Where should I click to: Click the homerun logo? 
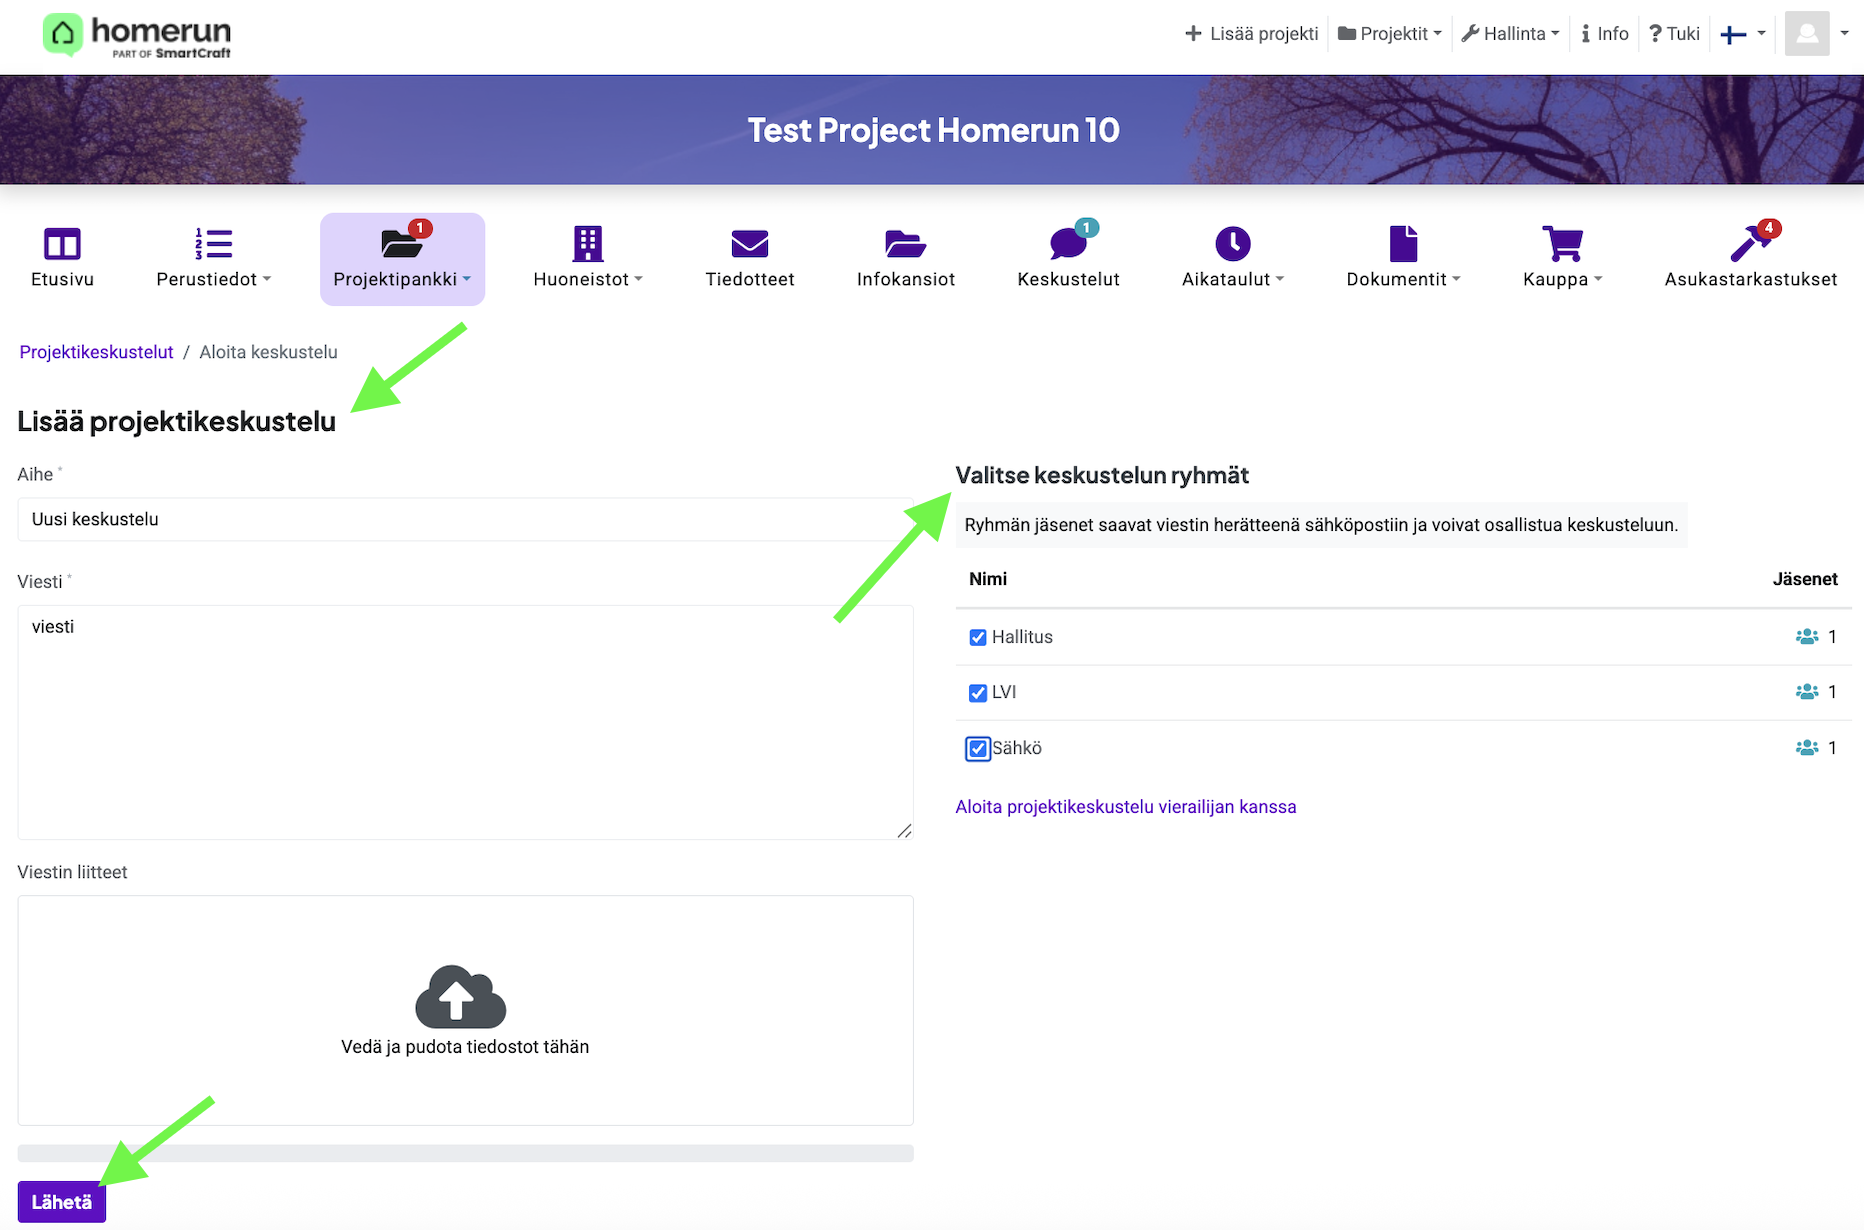click(x=138, y=36)
